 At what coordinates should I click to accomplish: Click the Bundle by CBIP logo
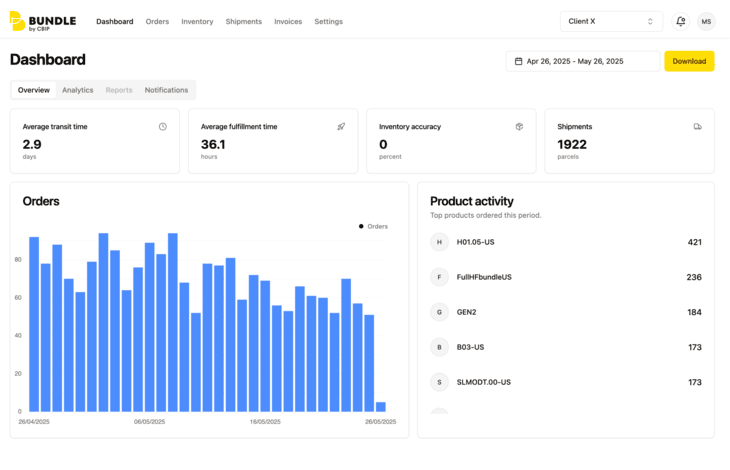(43, 21)
